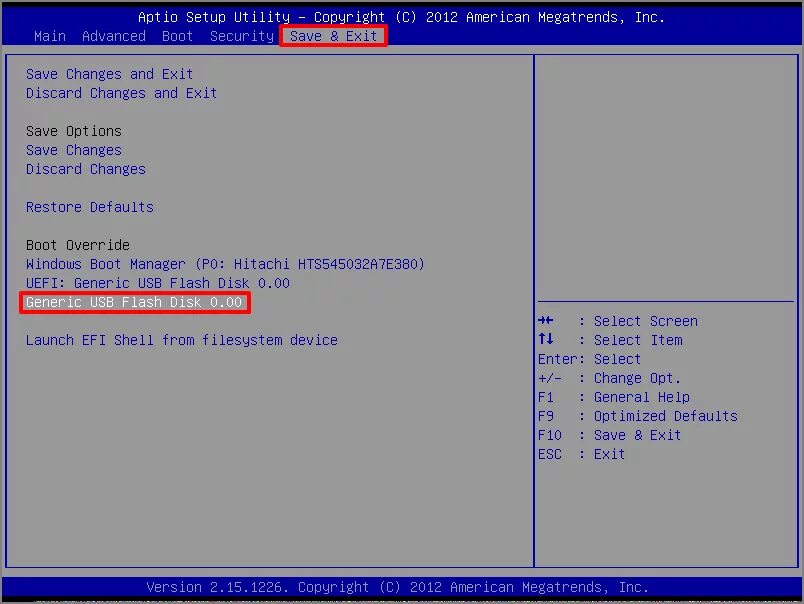Click the Save & Exit tab
The height and width of the screenshot is (604, 804).
[x=333, y=36]
